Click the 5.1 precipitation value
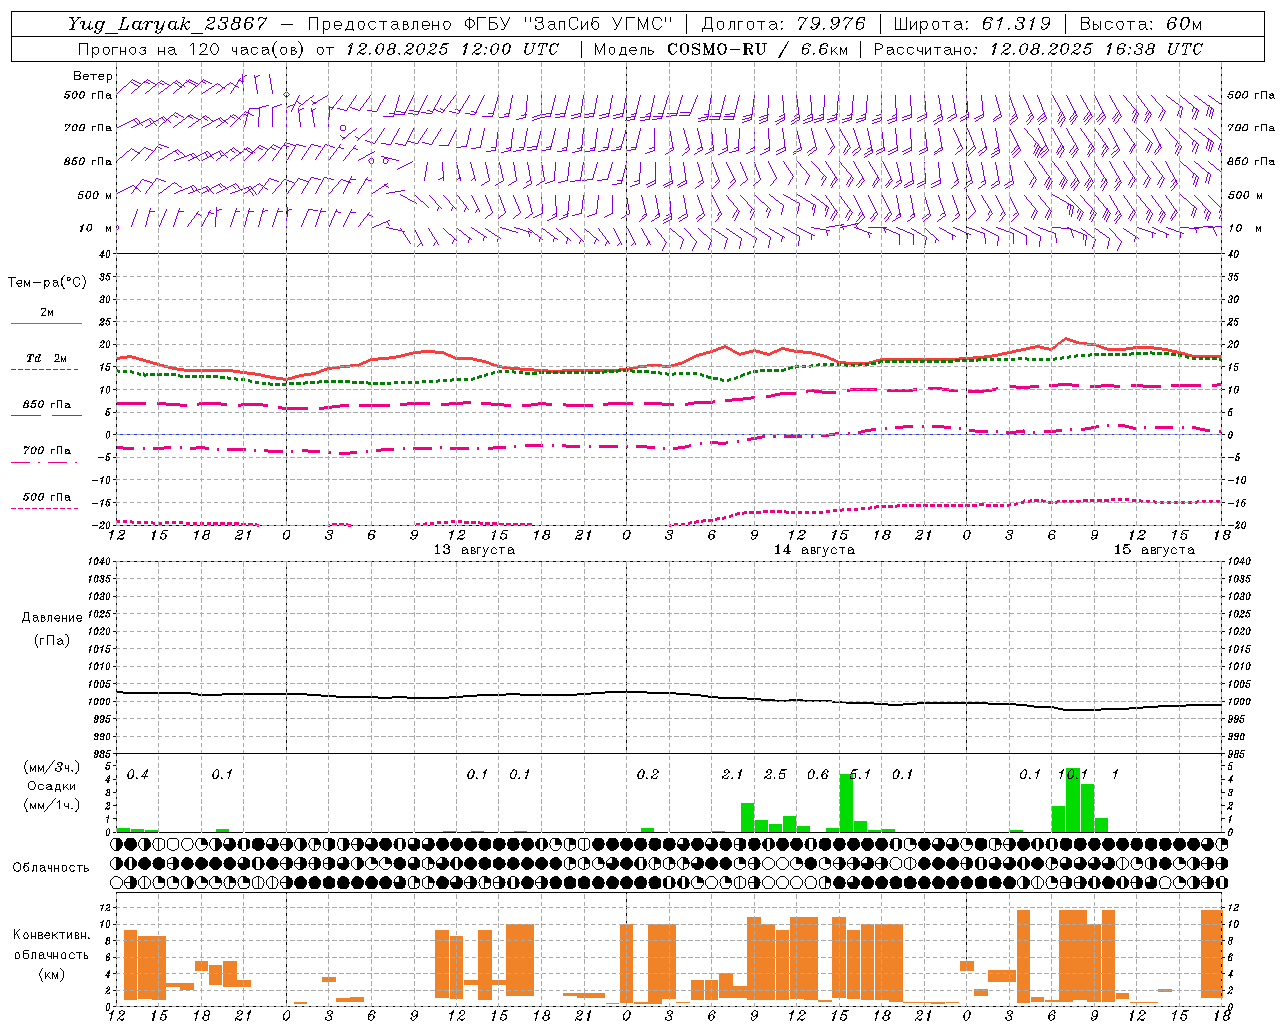 [860, 774]
